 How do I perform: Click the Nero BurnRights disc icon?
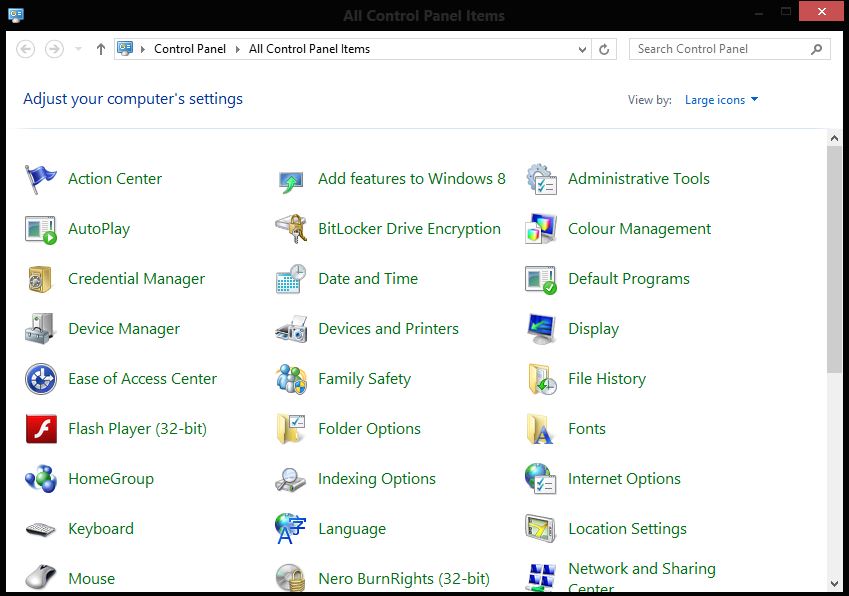(291, 578)
